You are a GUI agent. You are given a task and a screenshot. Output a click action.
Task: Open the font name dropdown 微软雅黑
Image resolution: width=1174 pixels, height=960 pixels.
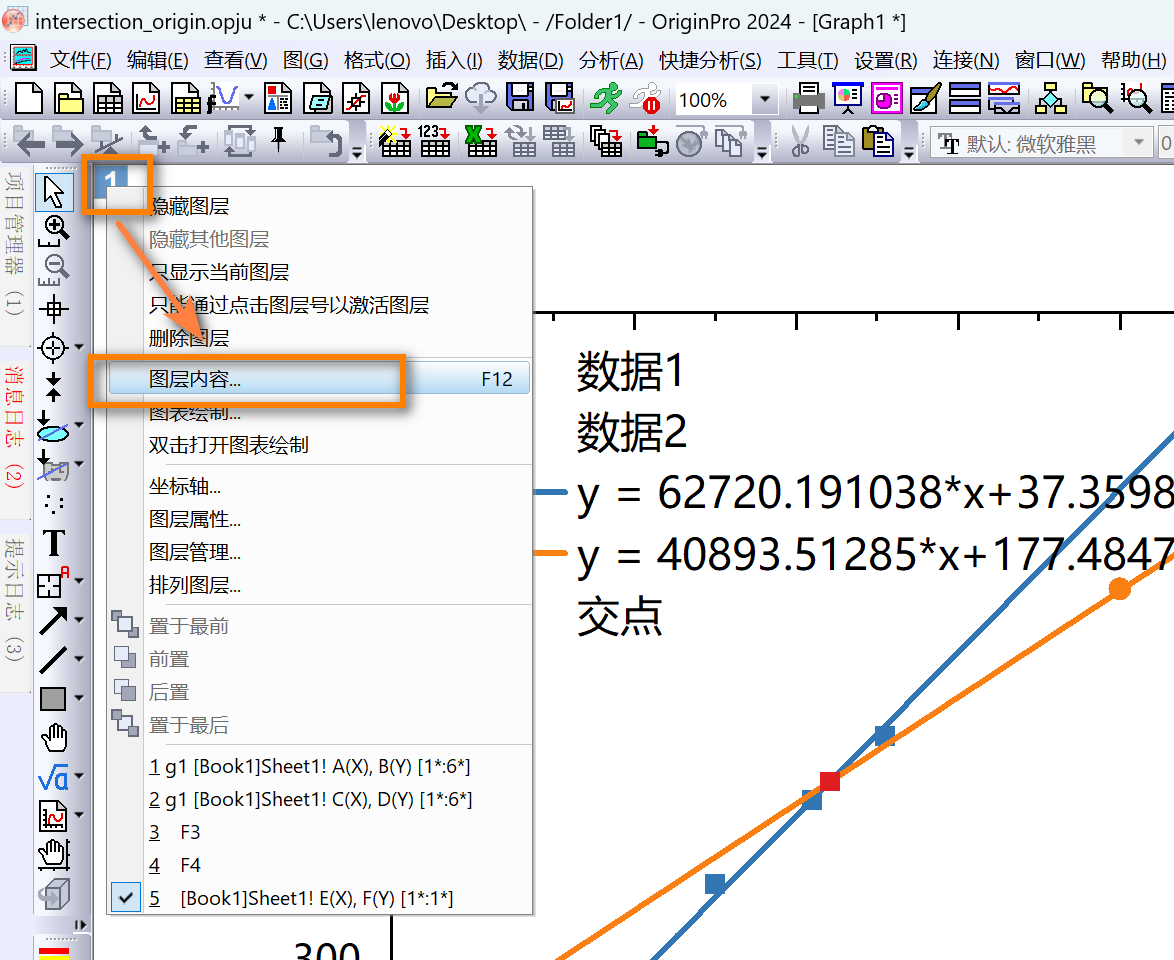click(1137, 143)
